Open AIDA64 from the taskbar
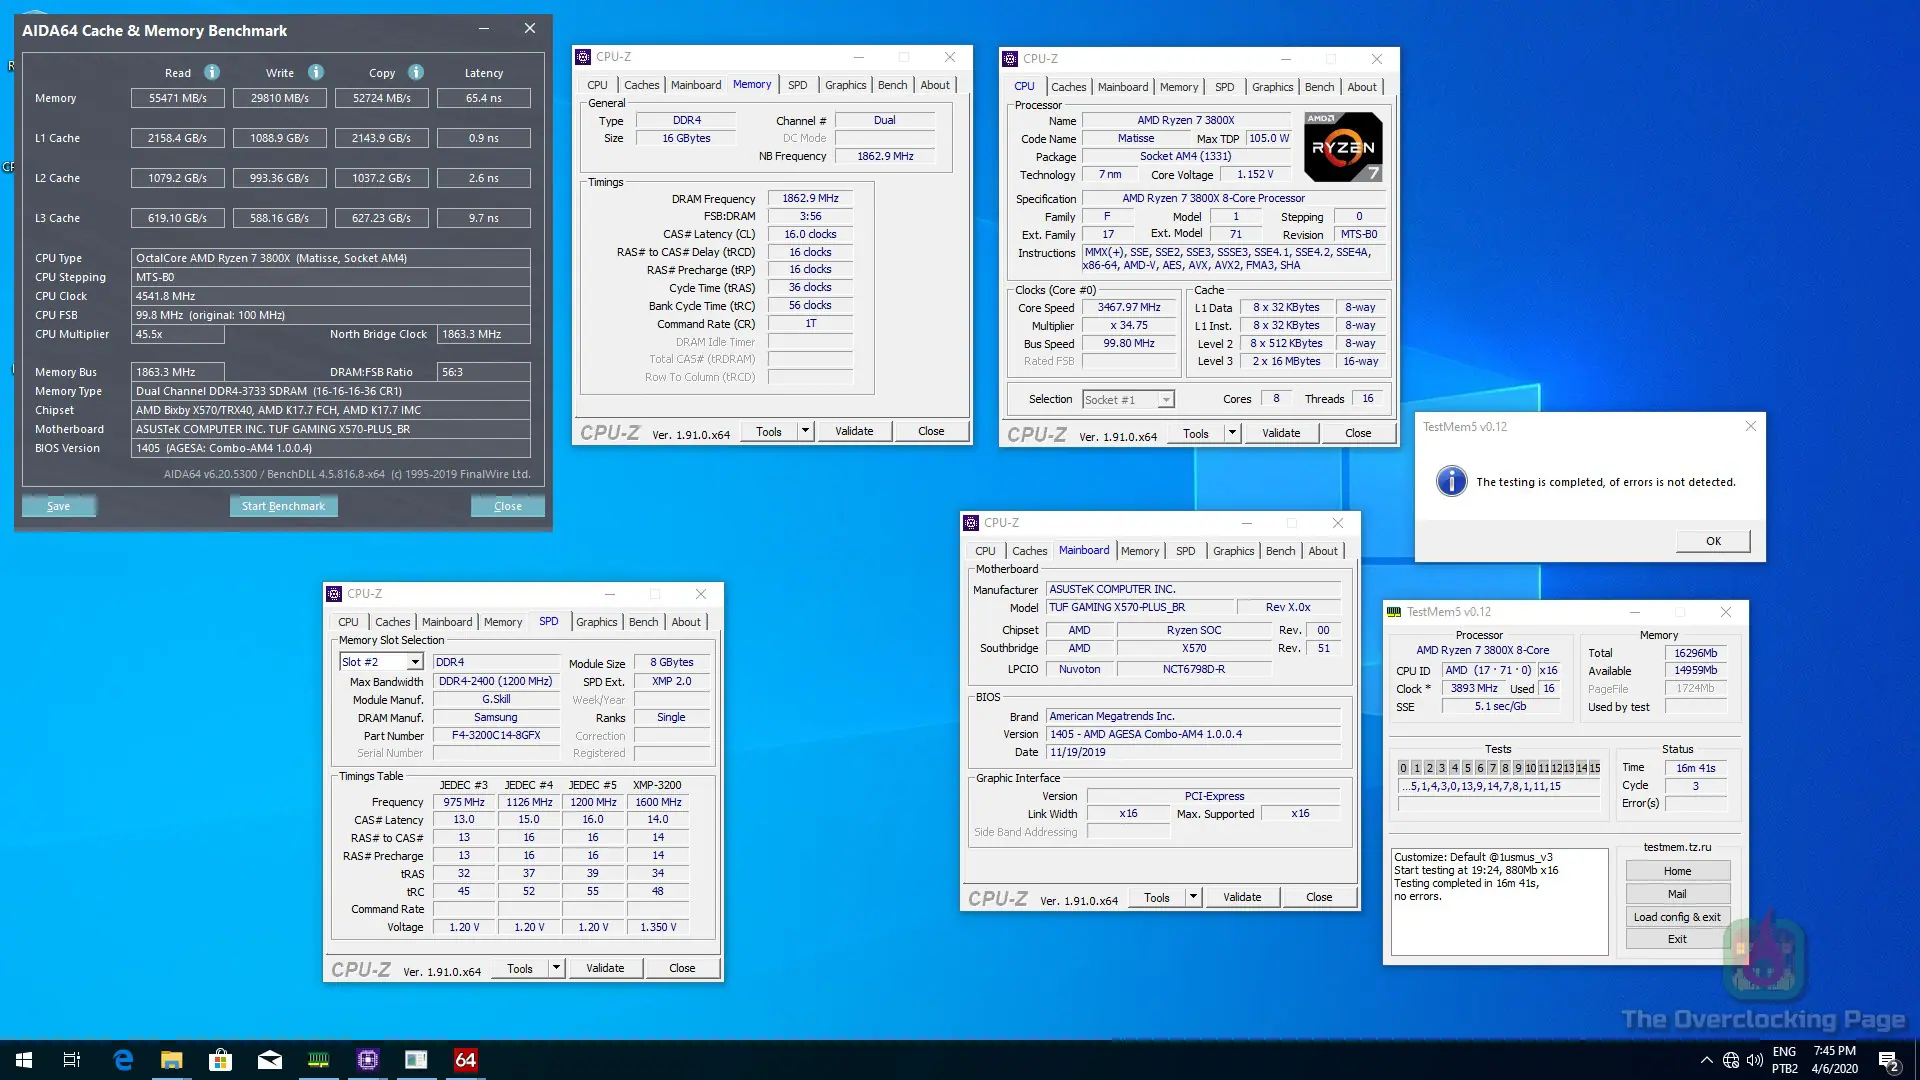The width and height of the screenshot is (1920, 1080). pos(465,1060)
